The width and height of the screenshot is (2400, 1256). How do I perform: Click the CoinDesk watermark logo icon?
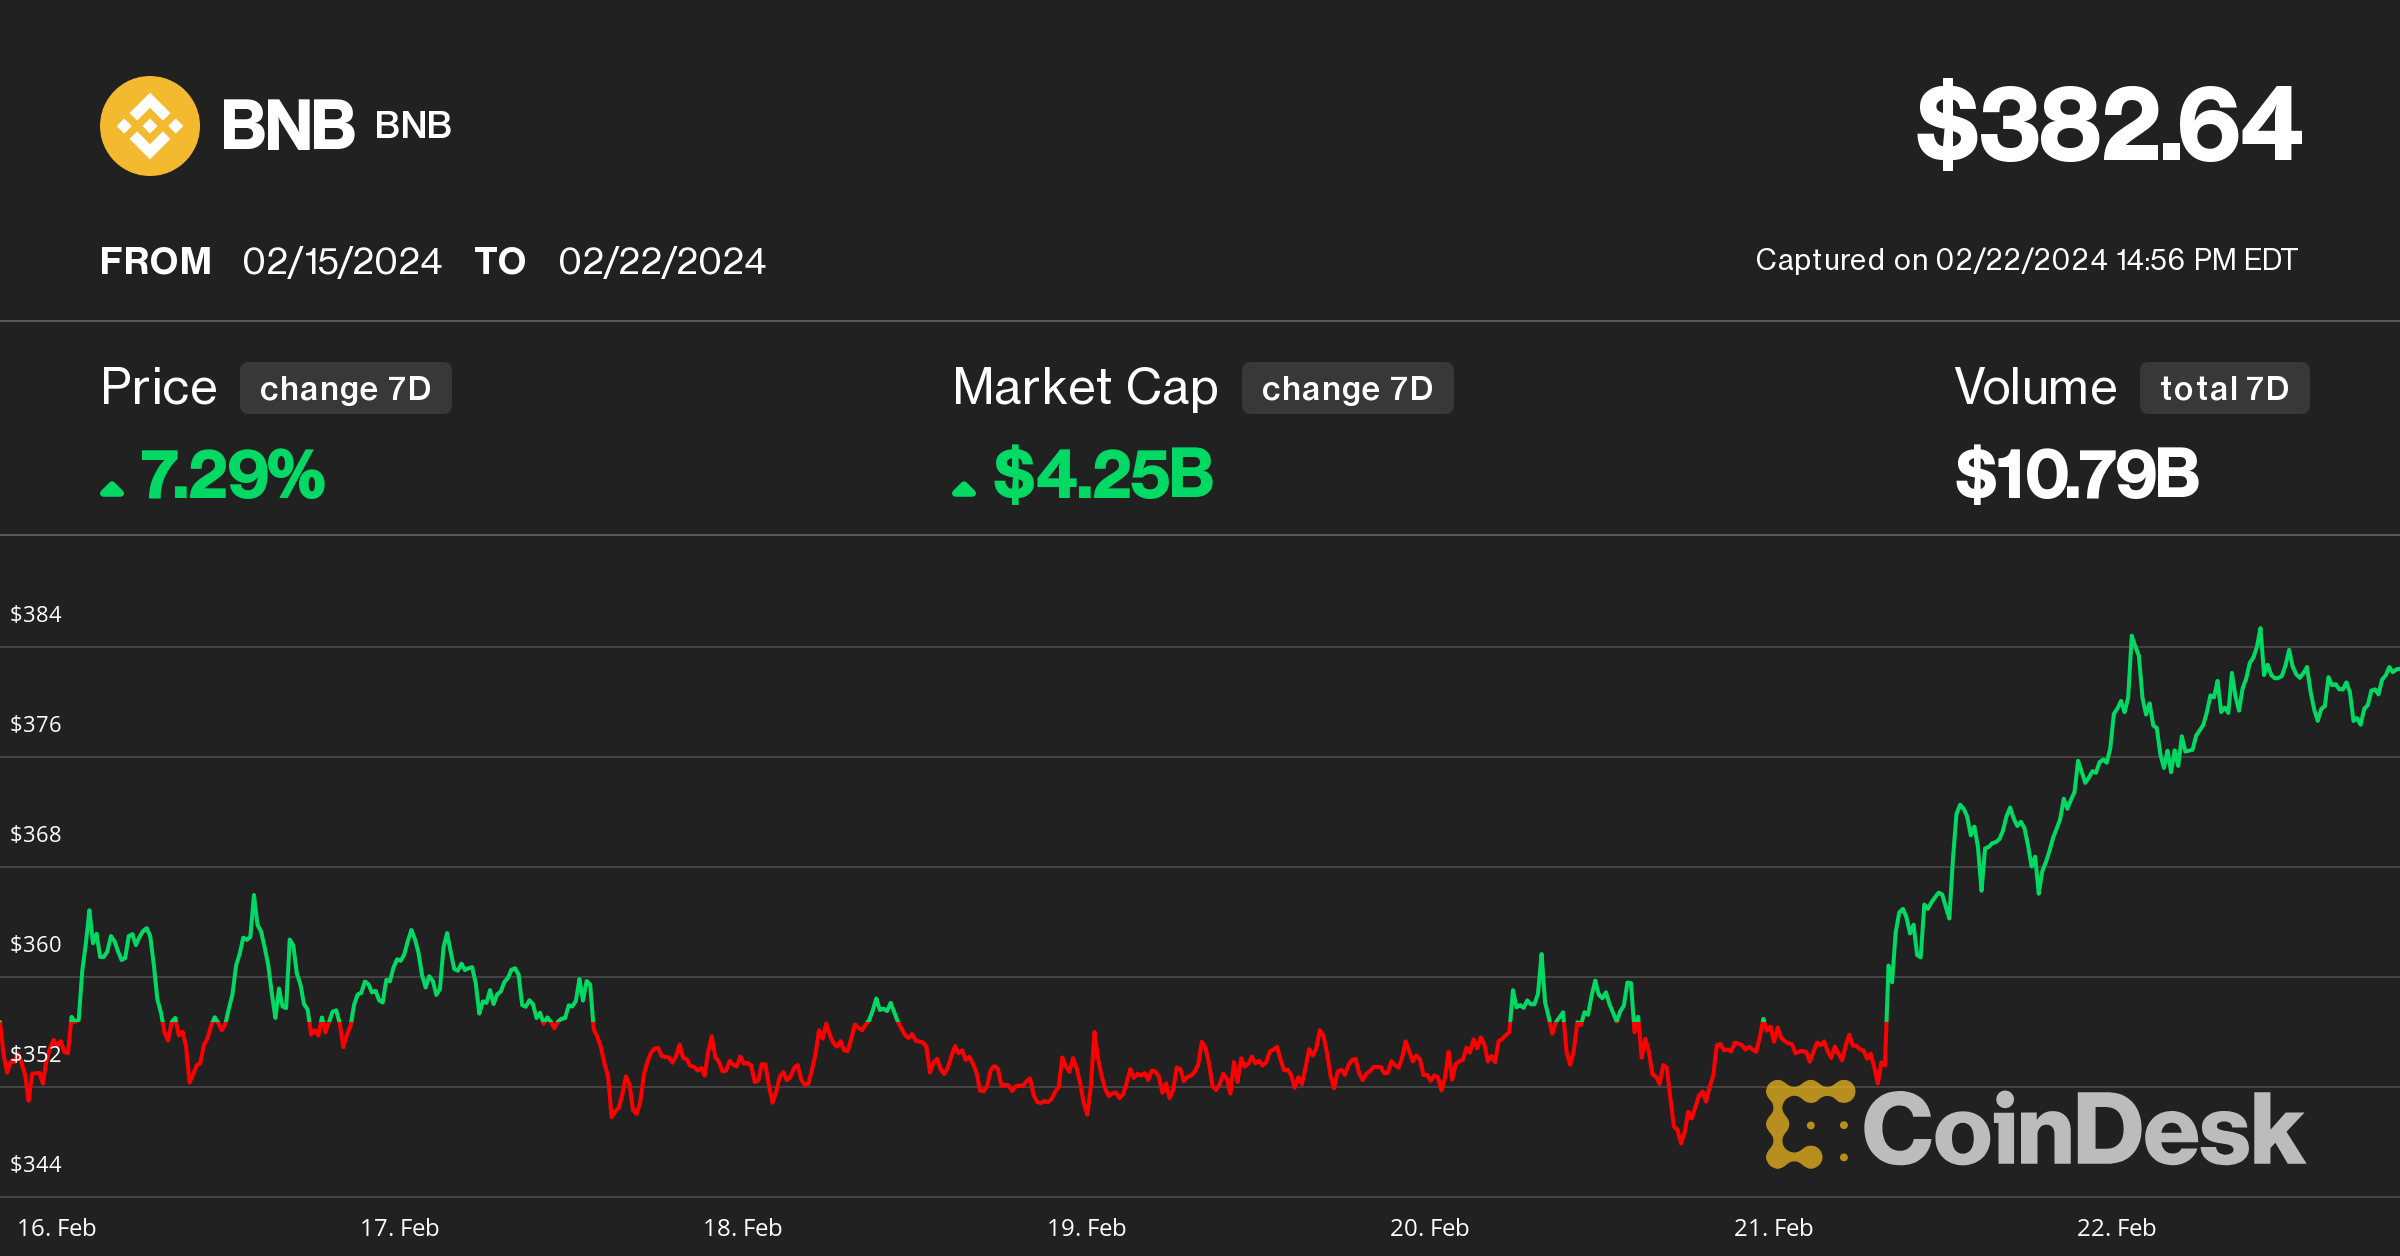click(1808, 1124)
